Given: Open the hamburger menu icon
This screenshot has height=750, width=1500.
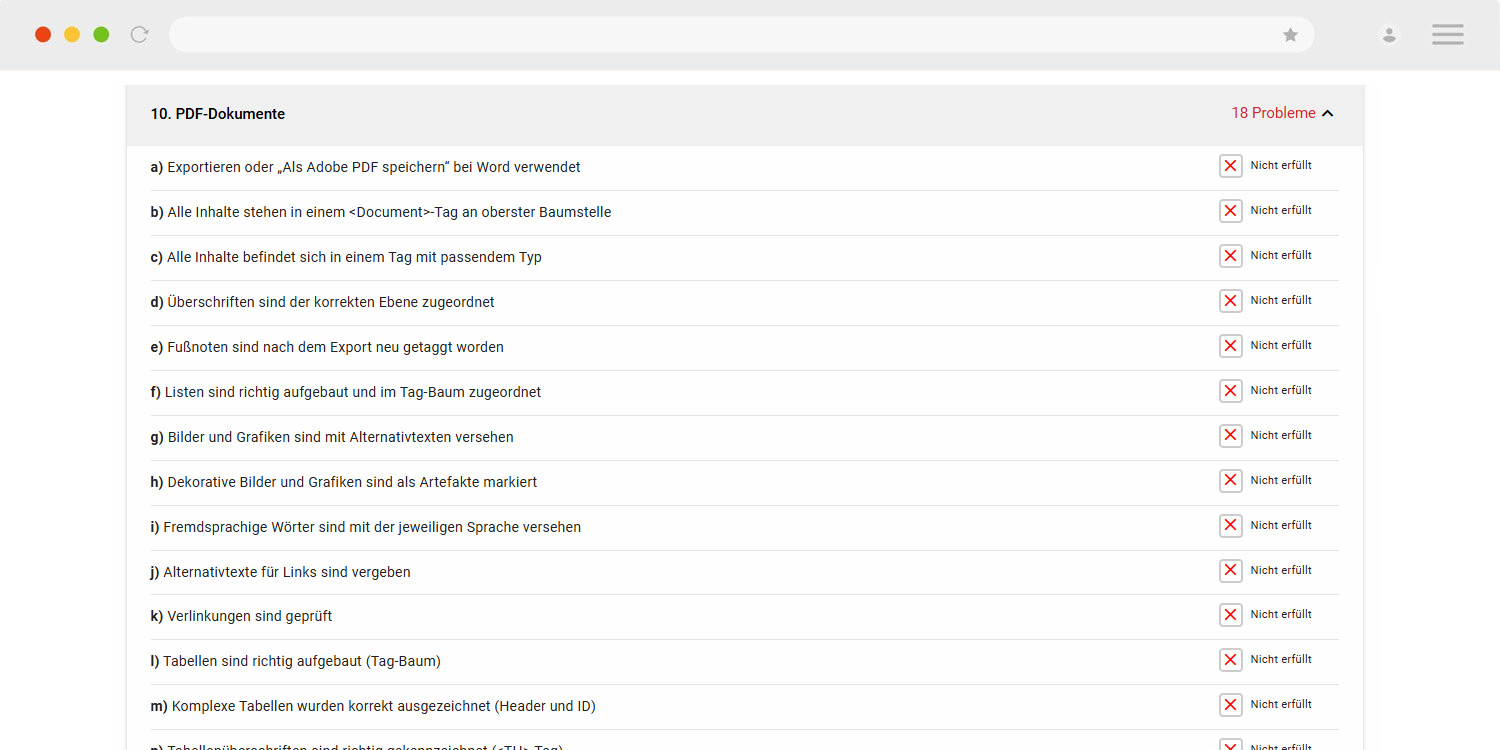Looking at the screenshot, I should point(1447,35).
